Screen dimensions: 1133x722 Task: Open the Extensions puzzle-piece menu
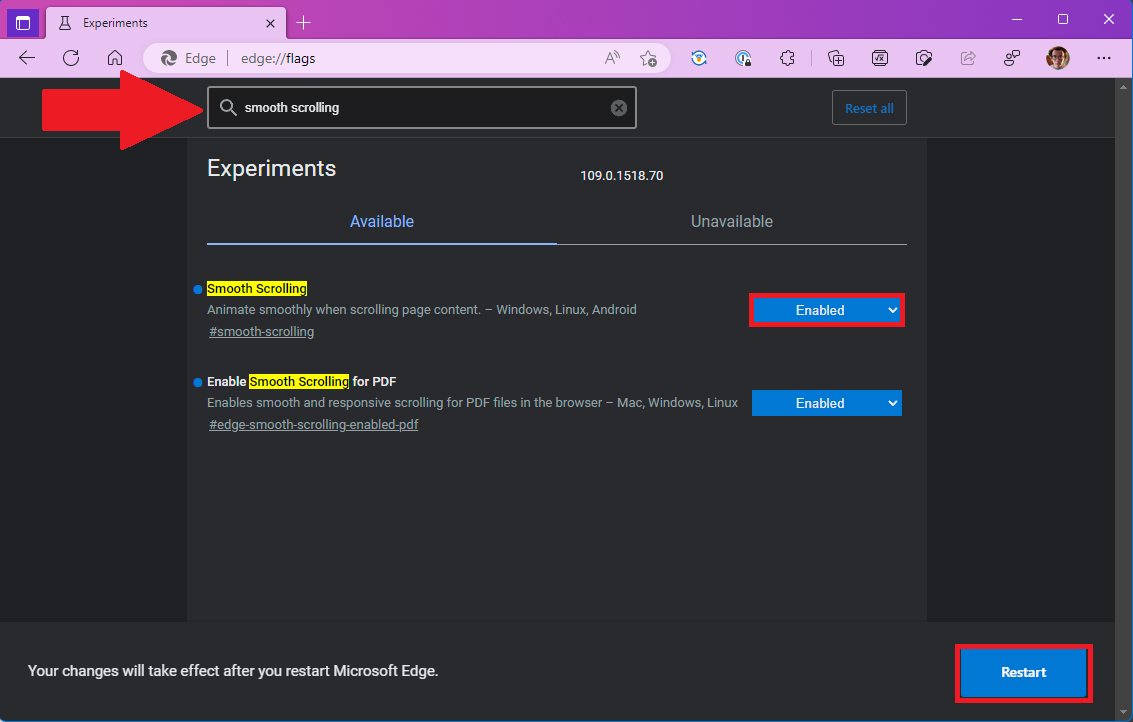pos(788,59)
